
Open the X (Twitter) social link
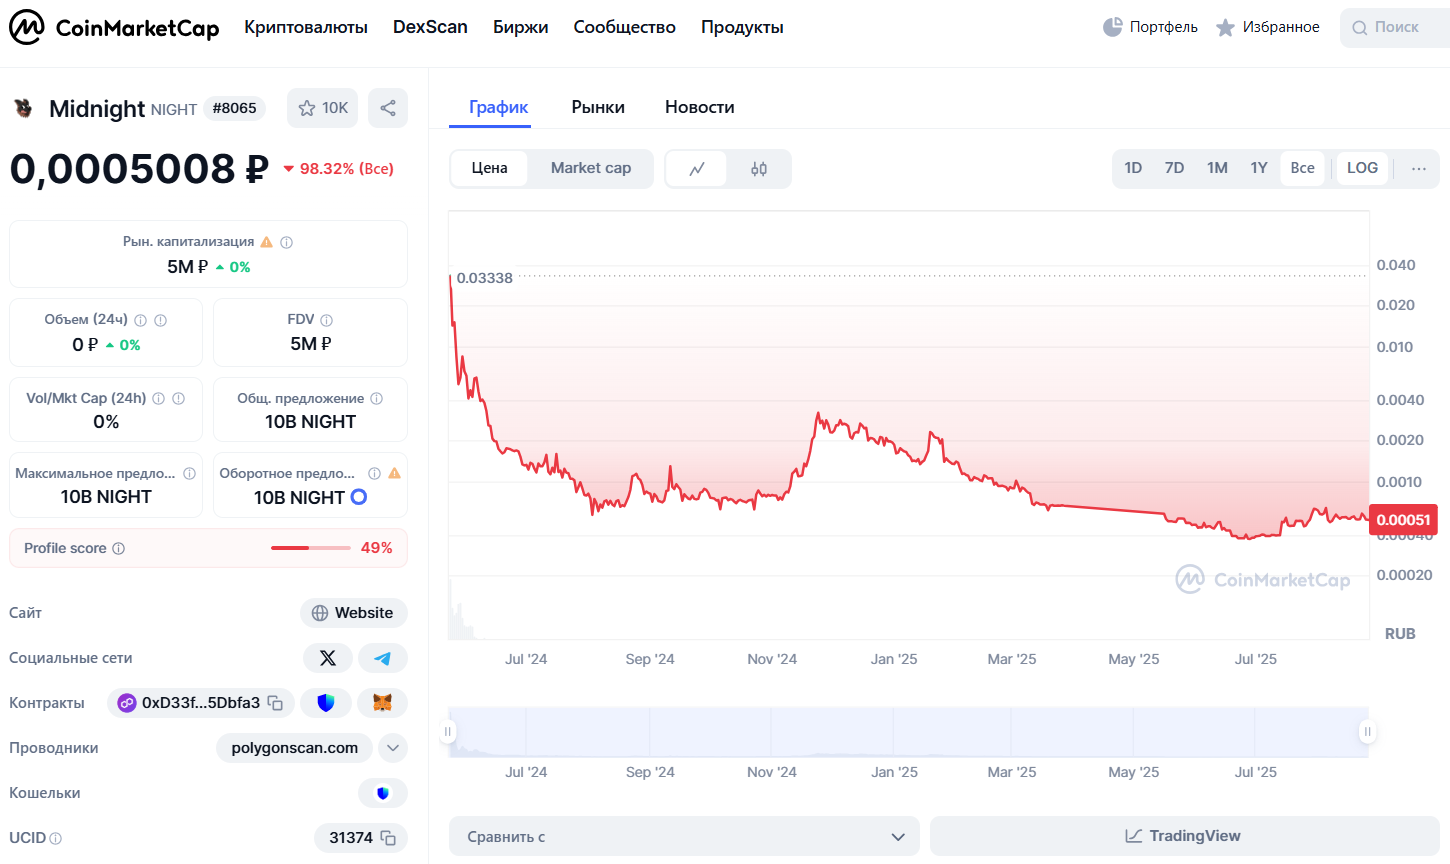327,658
